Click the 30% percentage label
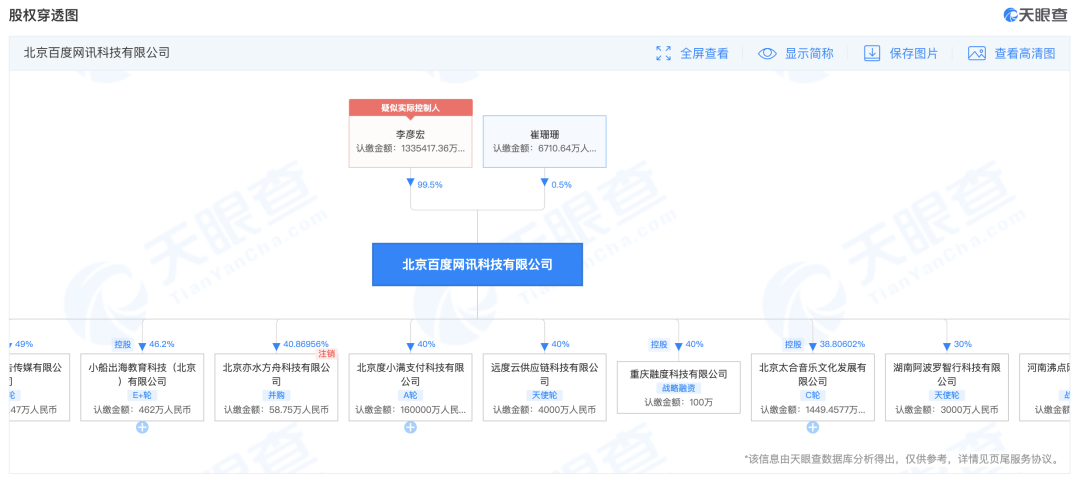 pyautogui.click(x=962, y=344)
